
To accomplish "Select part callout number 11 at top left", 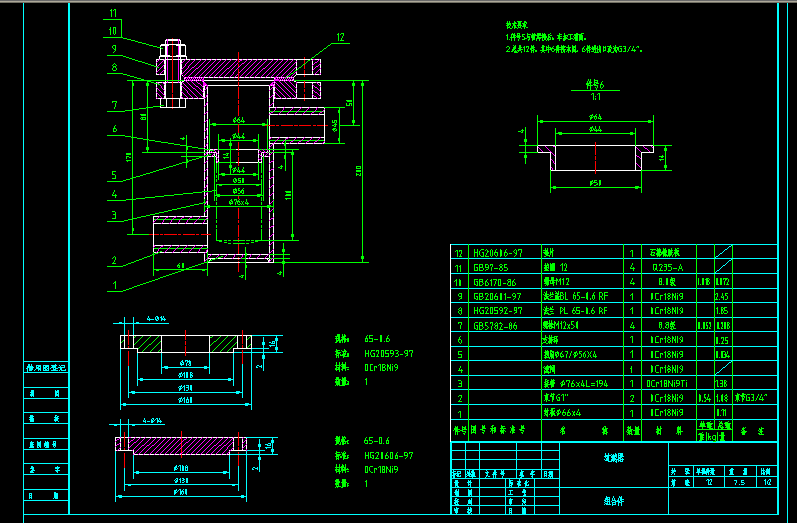I will [112, 14].
